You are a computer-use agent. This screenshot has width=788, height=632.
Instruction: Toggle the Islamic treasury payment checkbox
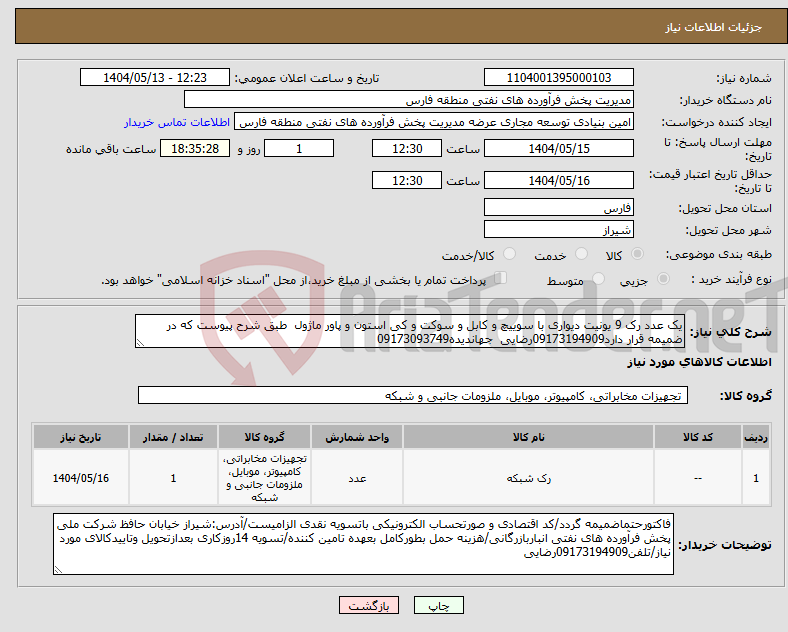501,278
